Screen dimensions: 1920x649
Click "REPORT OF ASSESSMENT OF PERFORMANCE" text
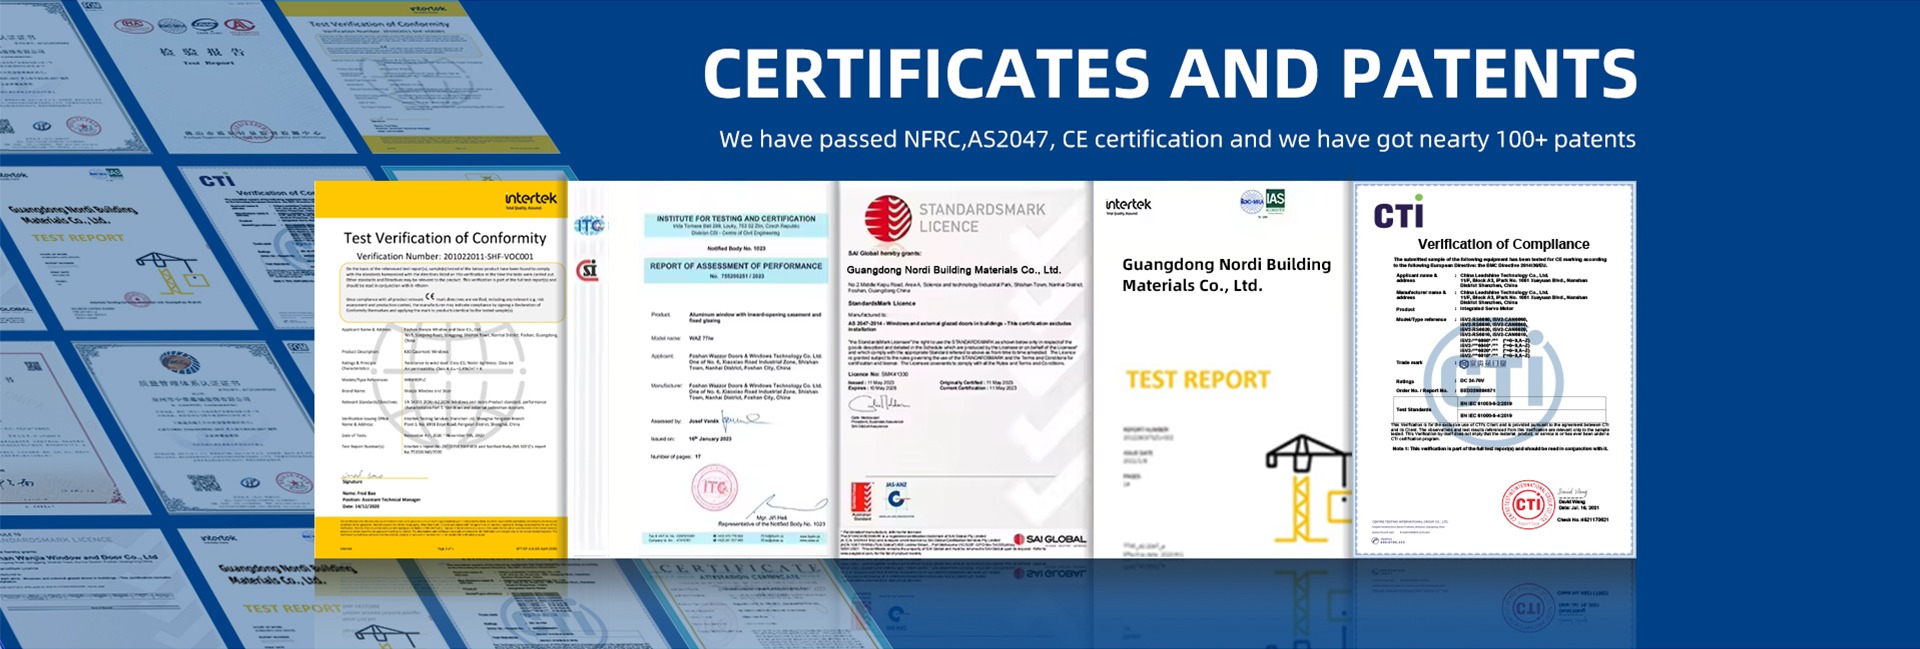(736, 266)
